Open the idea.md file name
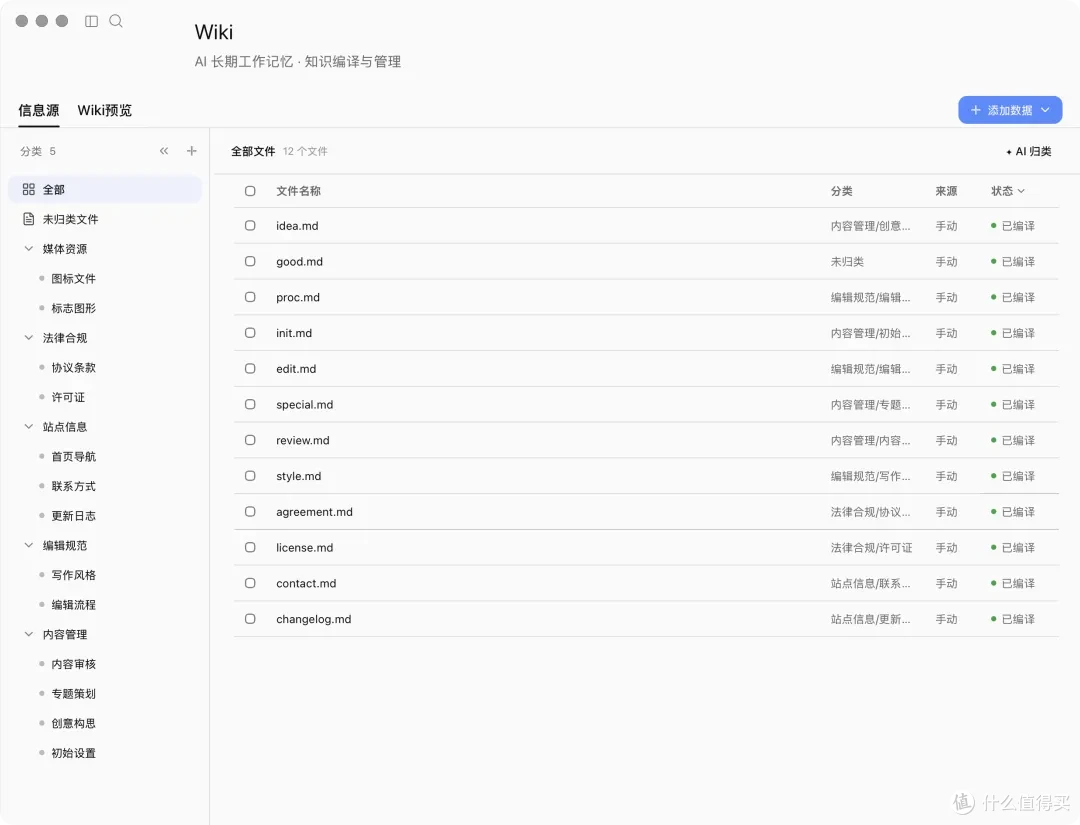This screenshot has height=825, width=1080. [x=297, y=226]
